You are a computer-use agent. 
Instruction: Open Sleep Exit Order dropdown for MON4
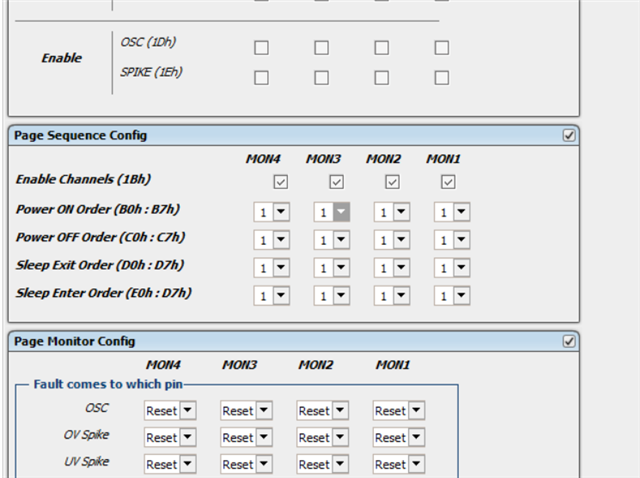272,267
